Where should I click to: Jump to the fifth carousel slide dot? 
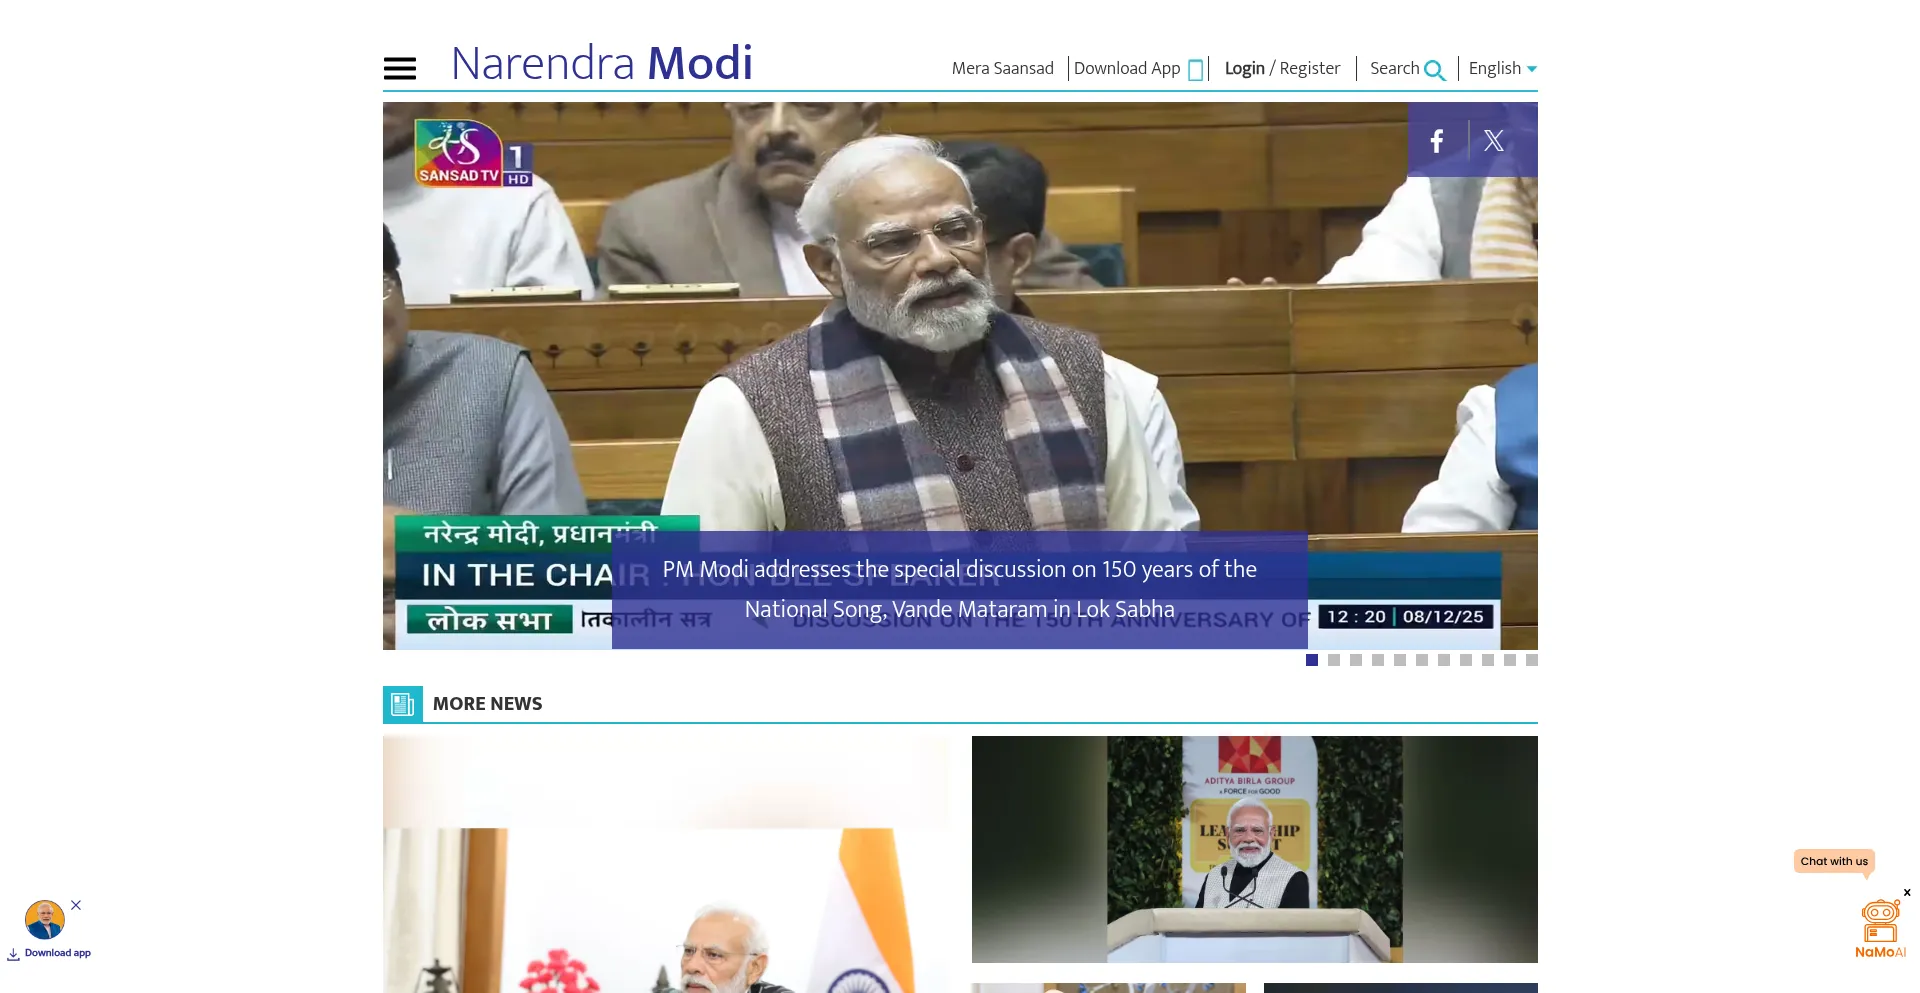(1400, 660)
